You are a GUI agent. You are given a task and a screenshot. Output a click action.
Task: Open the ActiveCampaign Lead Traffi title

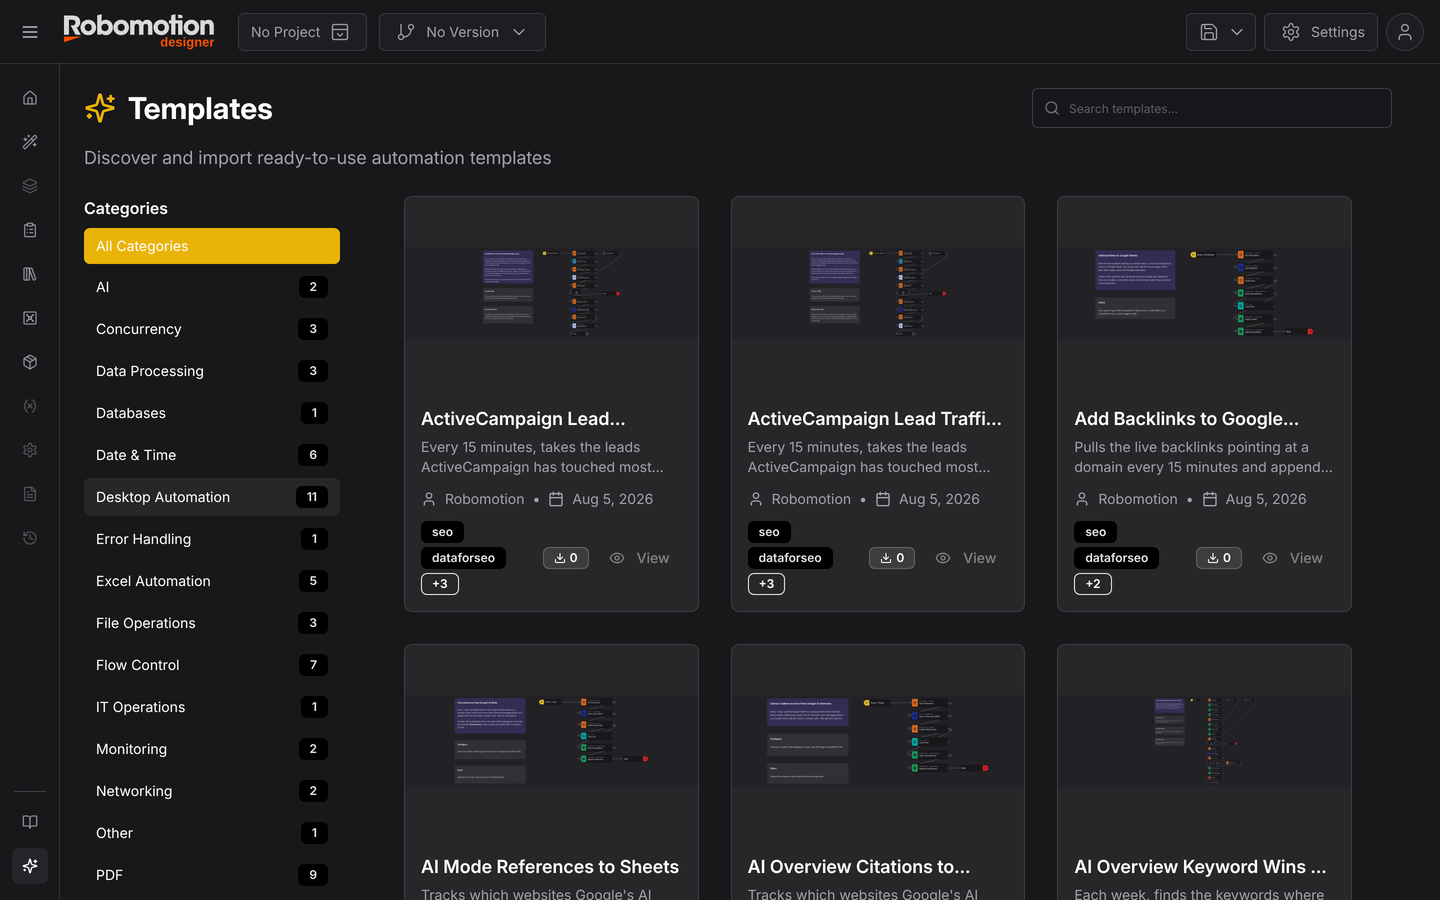click(875, 419)
